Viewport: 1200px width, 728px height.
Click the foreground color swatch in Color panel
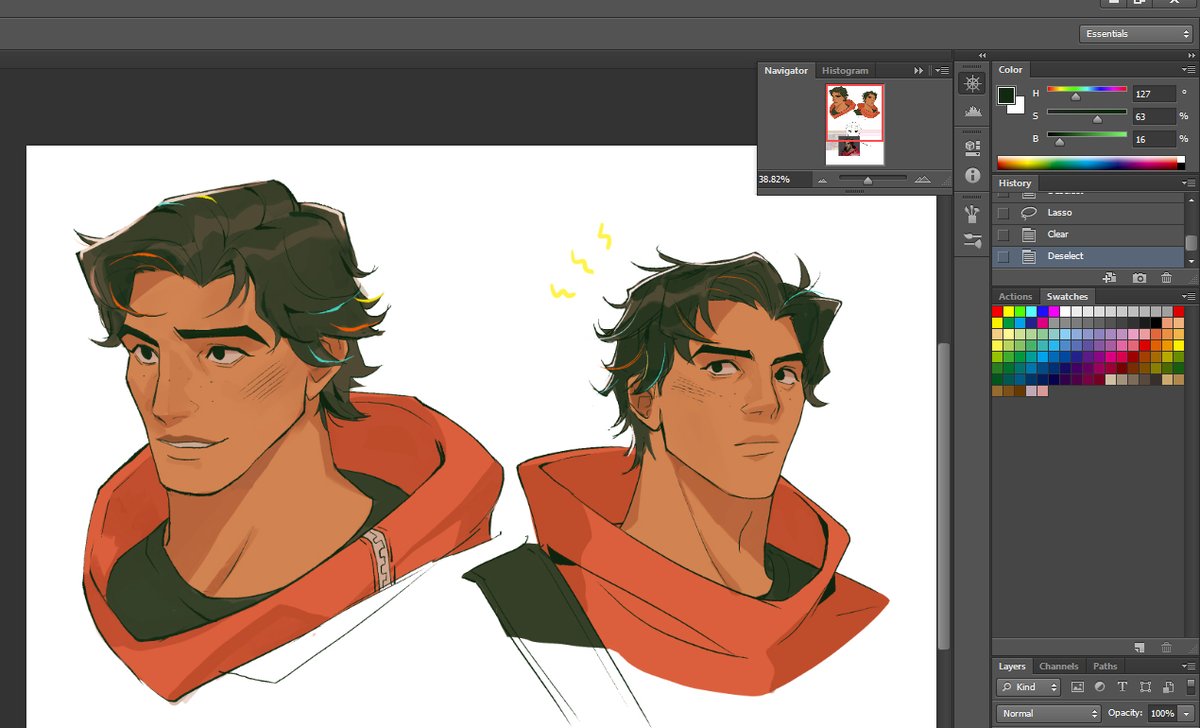click(x=1006, y=95)
